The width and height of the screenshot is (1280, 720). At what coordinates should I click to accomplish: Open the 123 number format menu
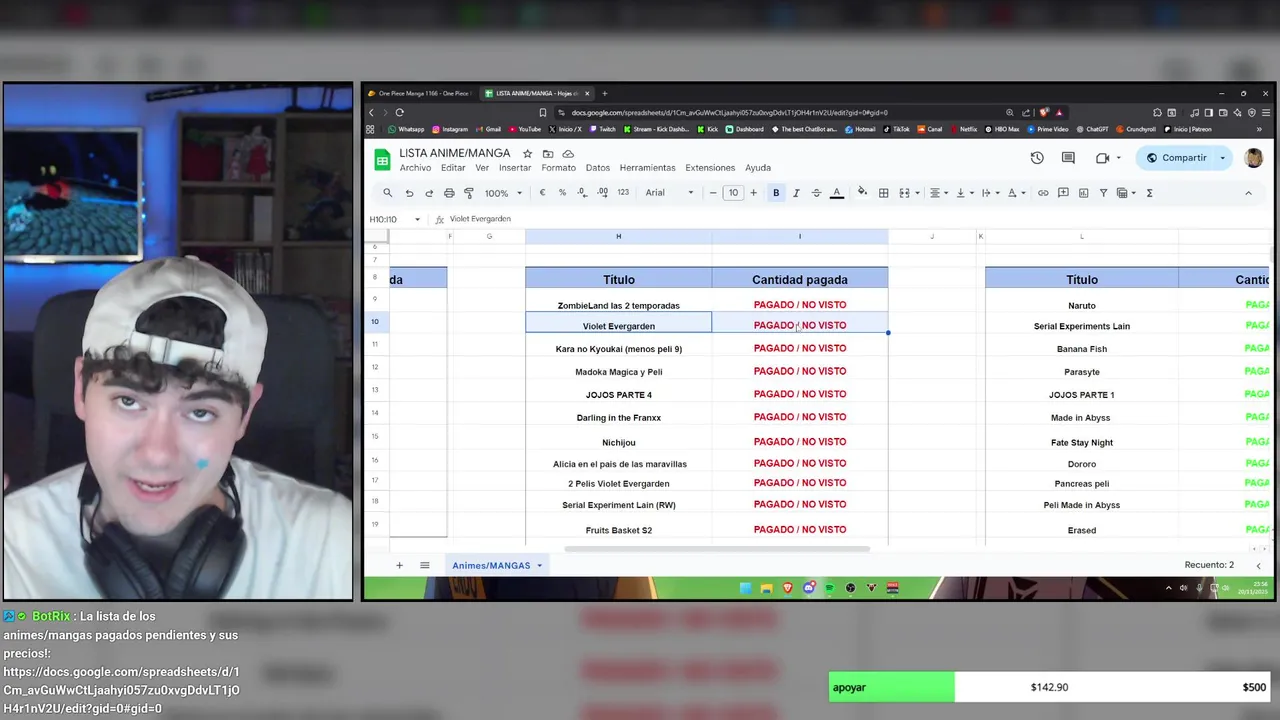tap(623, 193)
